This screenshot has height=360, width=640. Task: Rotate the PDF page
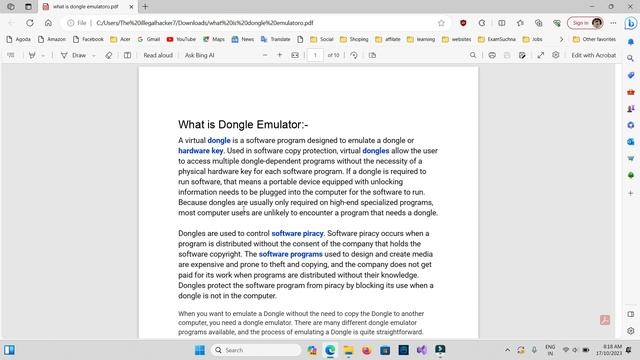pos(354,55)
